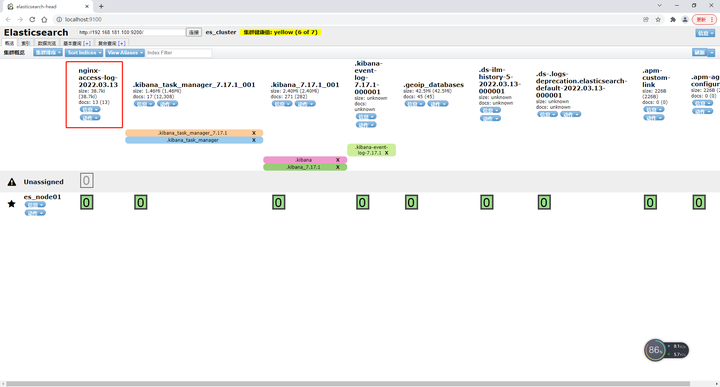720x387 pixels.
Task: Open the cluster sort dropdown in overview toolbar
Action: pyautogui.click(x=48, y=53)
